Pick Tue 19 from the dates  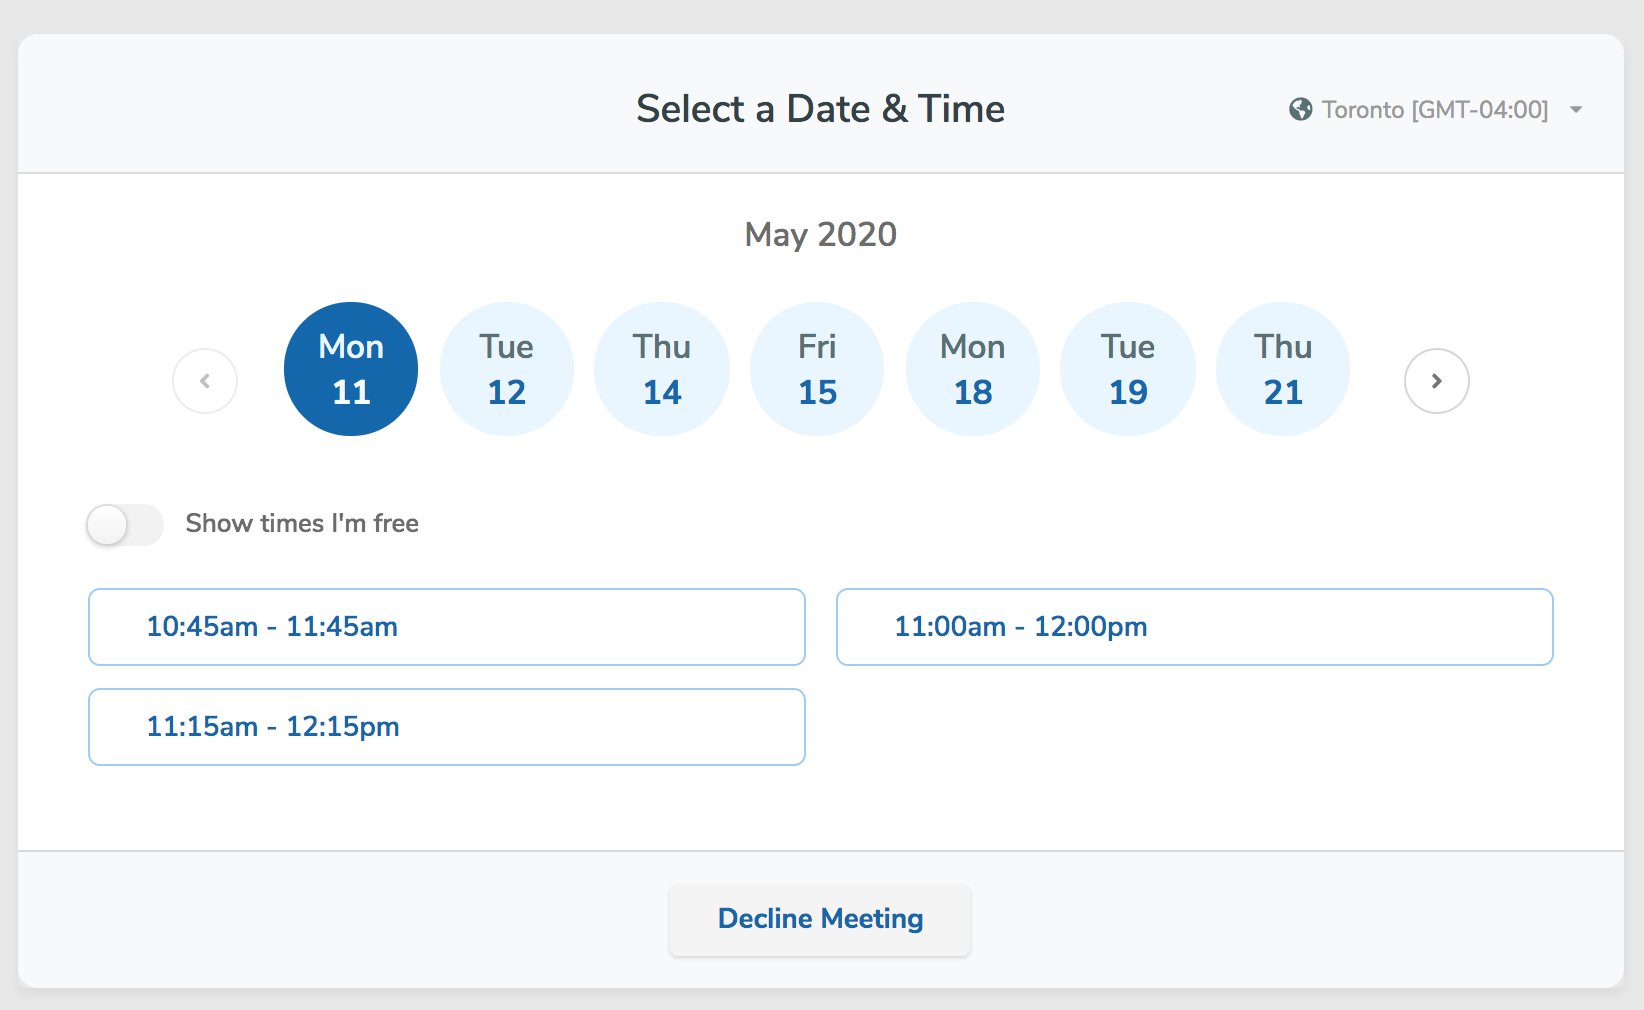click(x=1128, y=369)
